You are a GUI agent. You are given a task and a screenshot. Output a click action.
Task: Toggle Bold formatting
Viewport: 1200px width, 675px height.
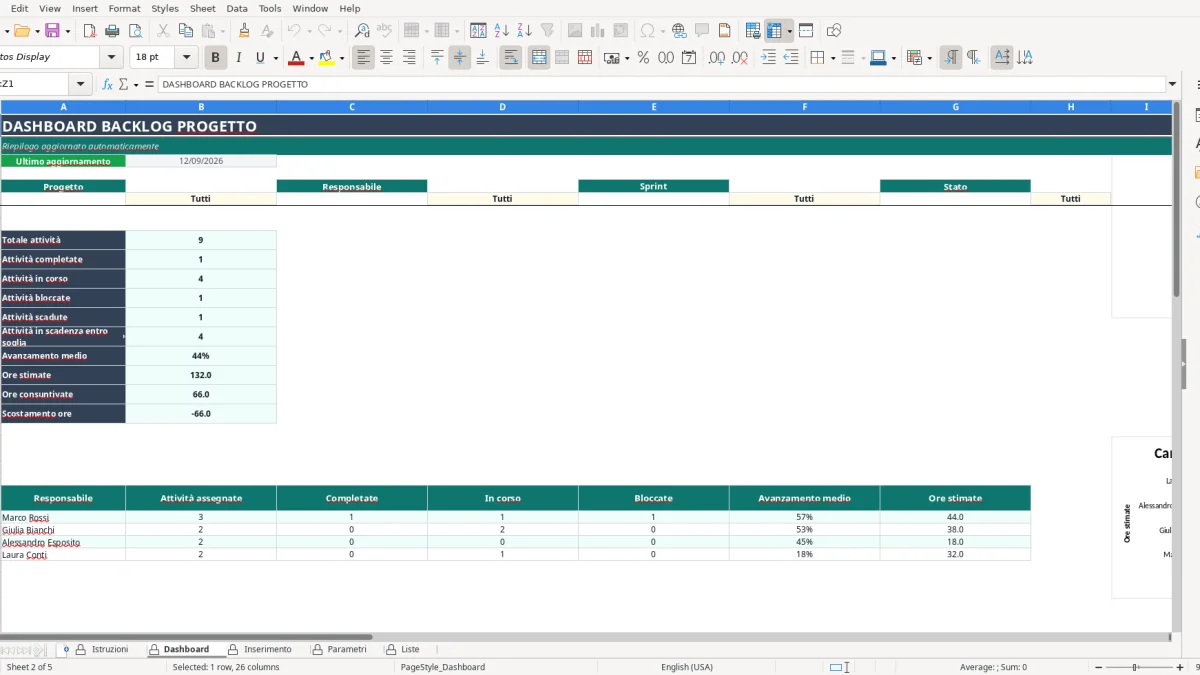point(215,58)
